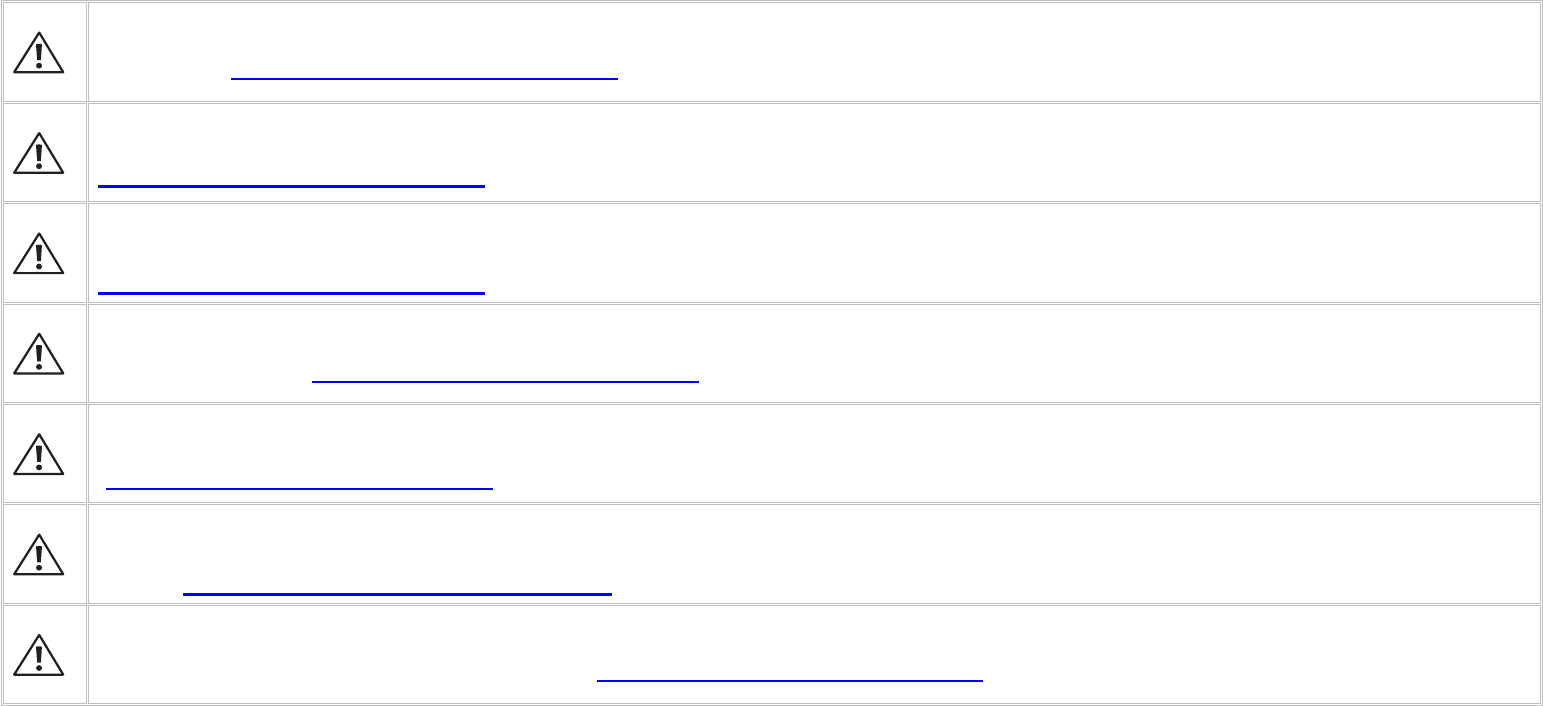The height and width of the screenshot is (706, 1543).
Task: Select the warning icon in the fourth row
Action: [x=39, y=354]
